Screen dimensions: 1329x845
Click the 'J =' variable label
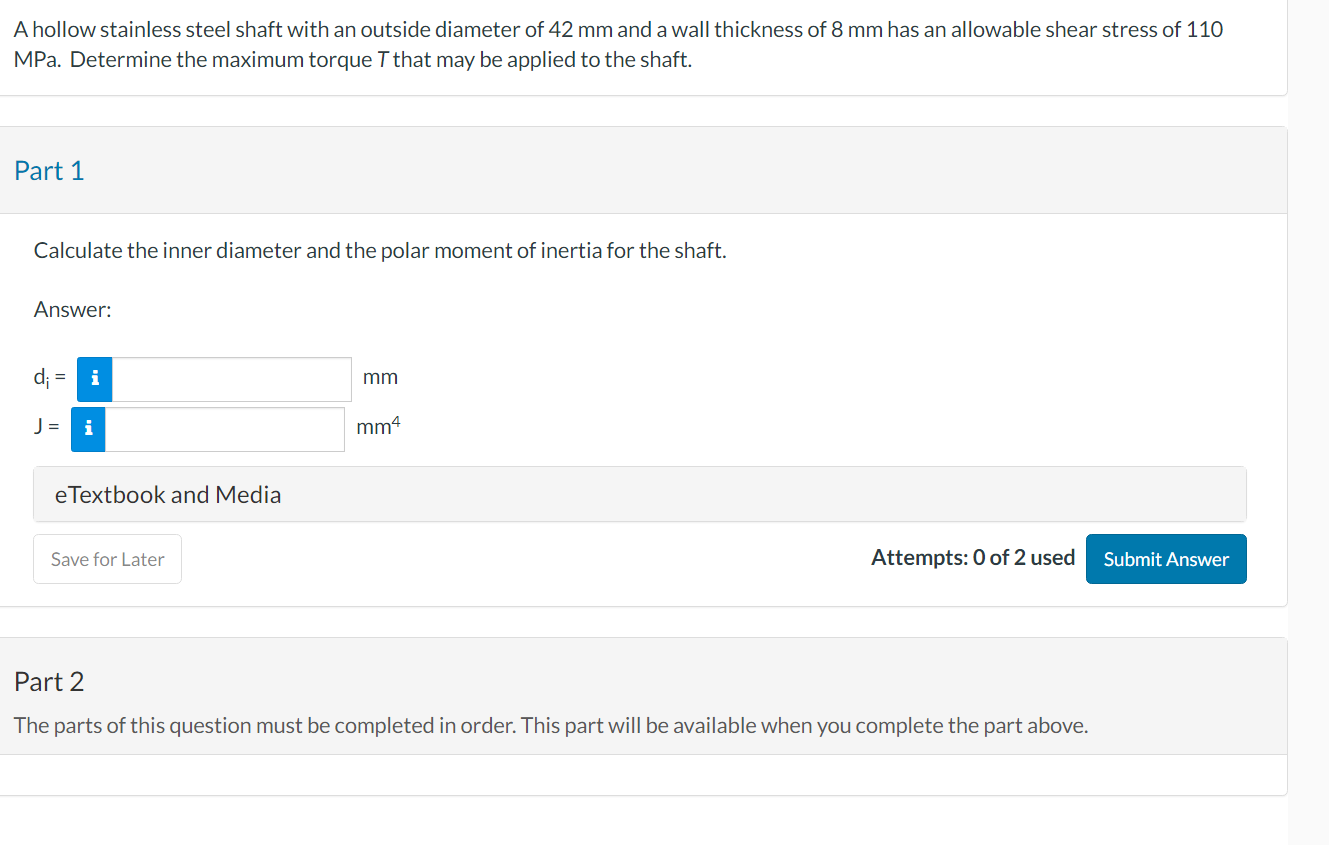tap(46, 429)
